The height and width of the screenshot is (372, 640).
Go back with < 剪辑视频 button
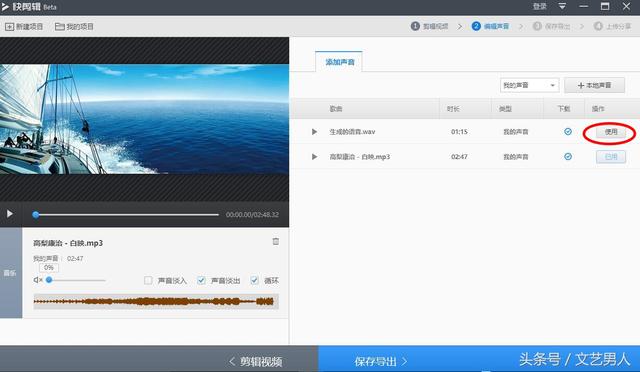click(x=255, y=361)
